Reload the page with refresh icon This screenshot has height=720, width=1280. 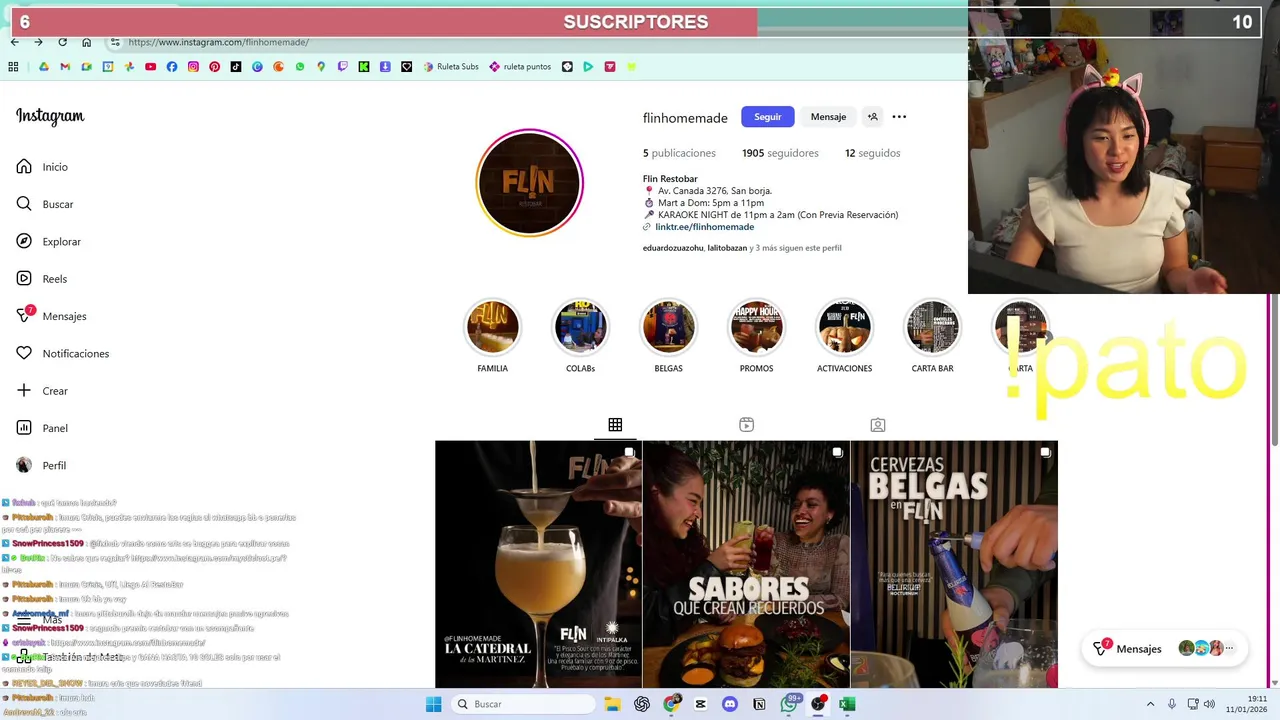coord(62,42)
